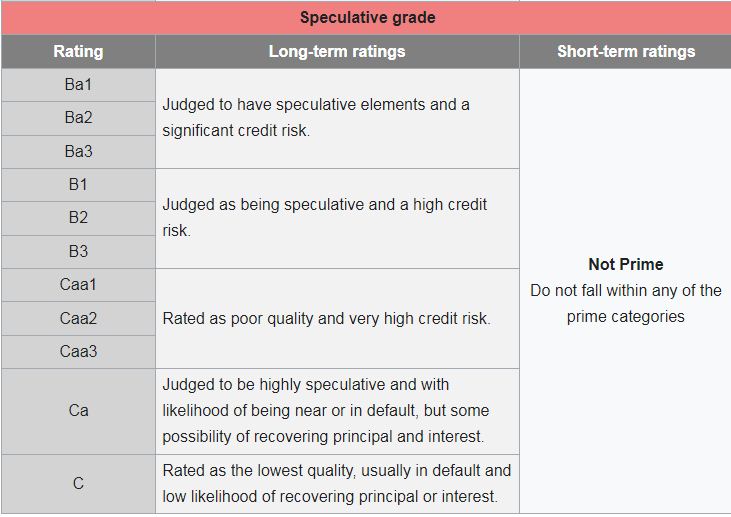731x517 pixels.
Task: Select the Caa1 rating cell
Action: tap(78, 285)
